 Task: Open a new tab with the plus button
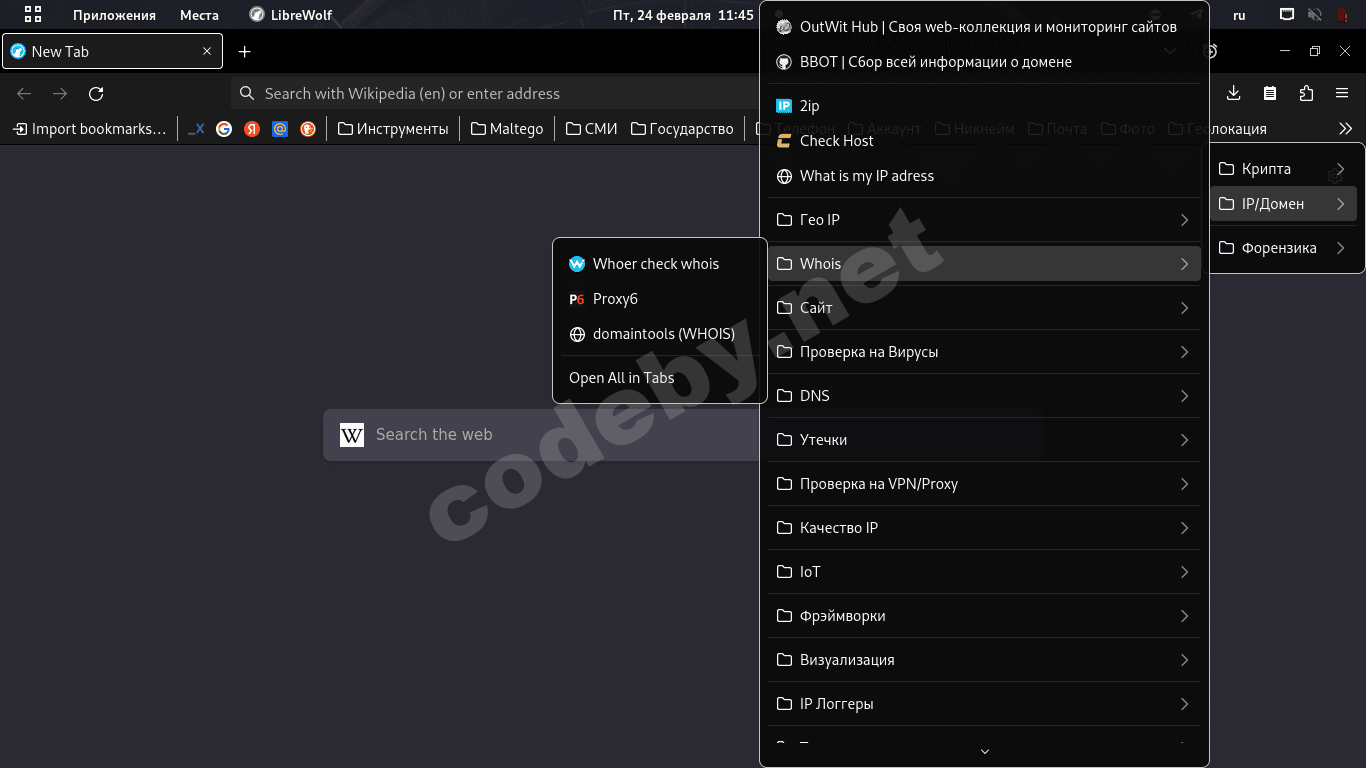point(245,51)
